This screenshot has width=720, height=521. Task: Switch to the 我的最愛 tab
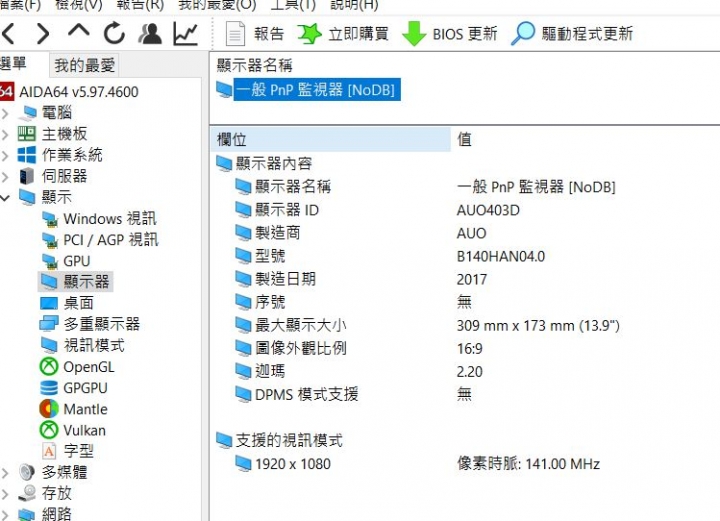84,65
